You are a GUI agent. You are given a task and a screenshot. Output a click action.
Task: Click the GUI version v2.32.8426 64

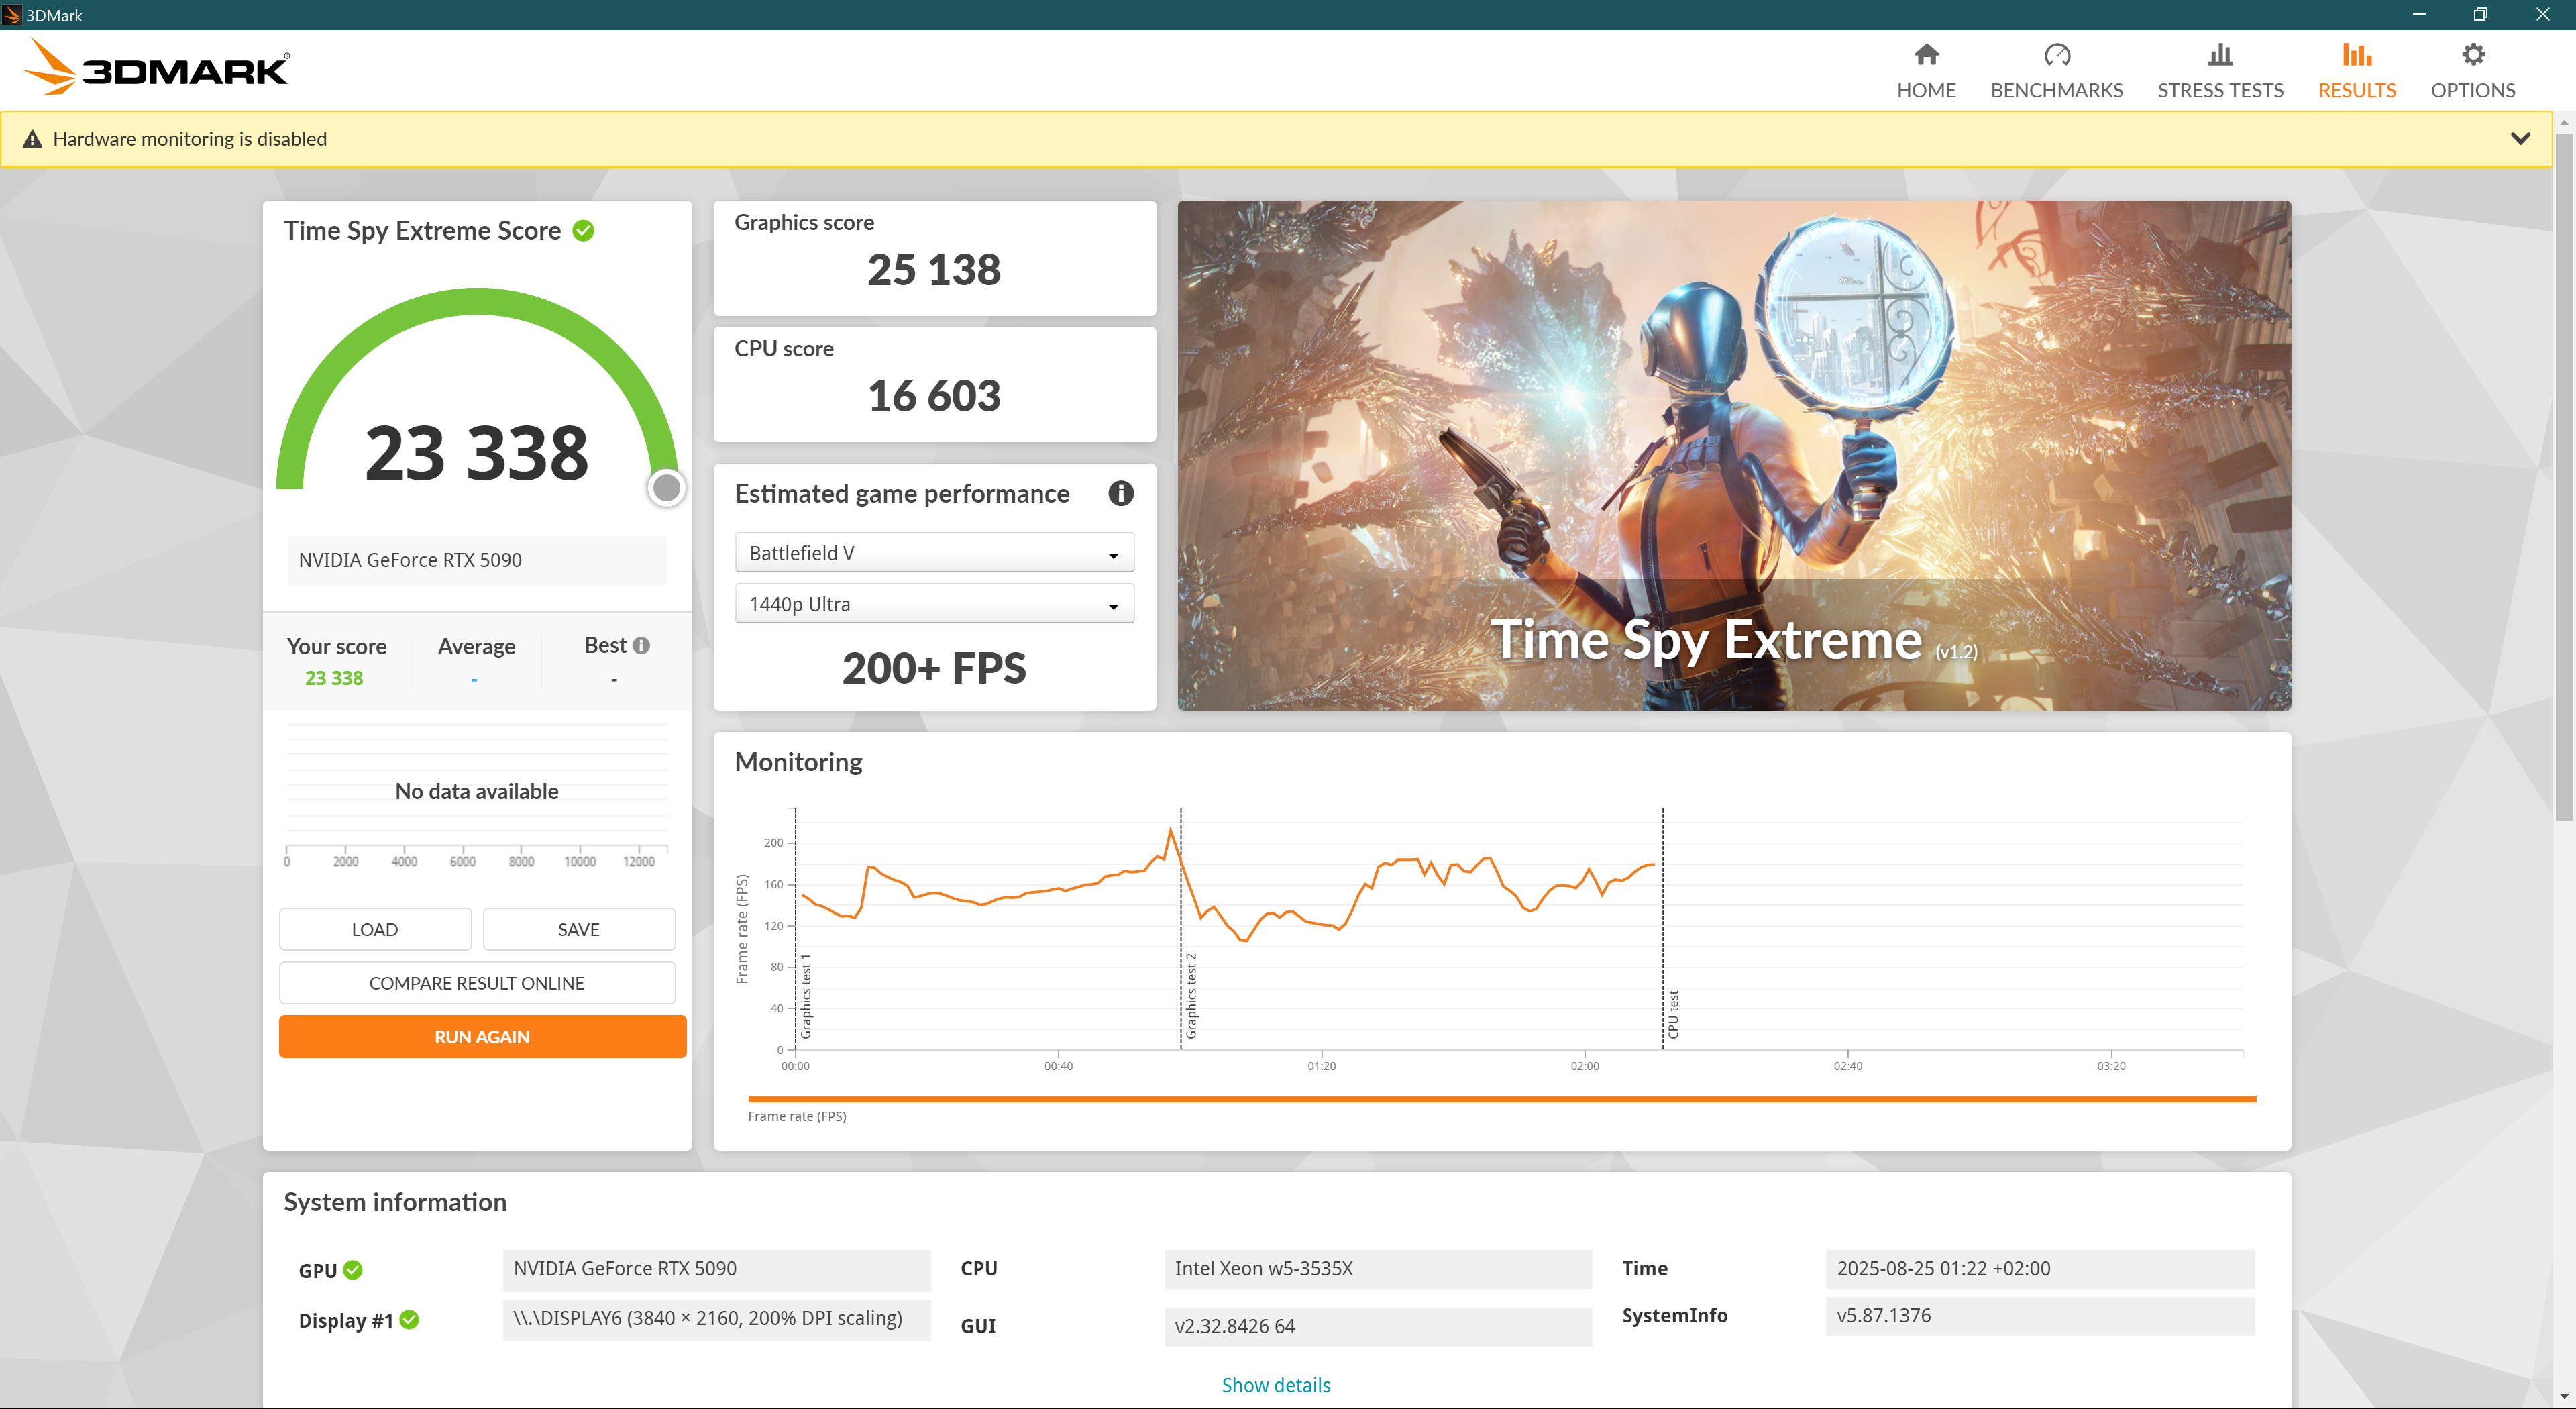1377,1326
